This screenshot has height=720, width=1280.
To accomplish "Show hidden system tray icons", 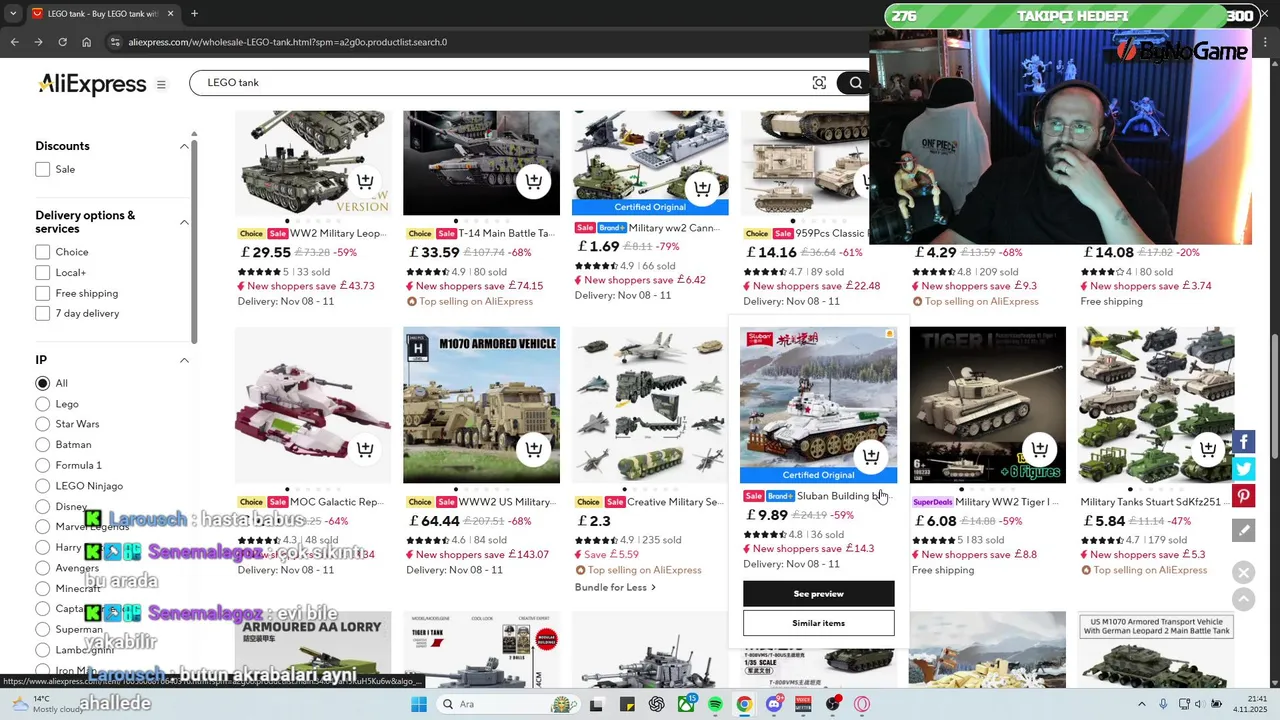I will [x=1142, y=704].
